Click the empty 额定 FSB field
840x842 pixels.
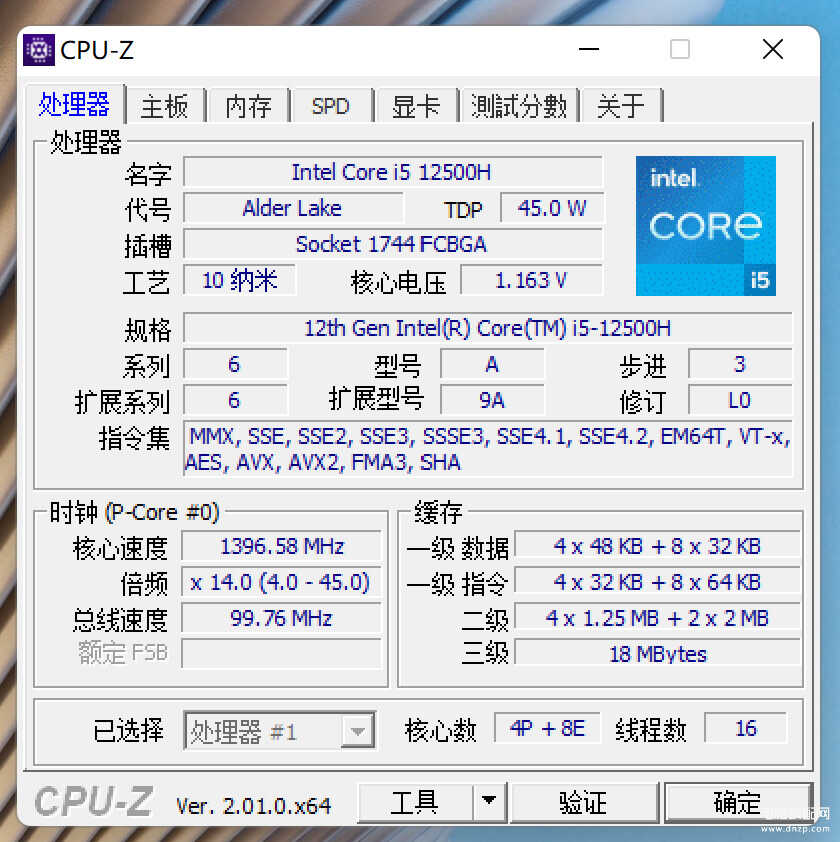pos(281,654)
